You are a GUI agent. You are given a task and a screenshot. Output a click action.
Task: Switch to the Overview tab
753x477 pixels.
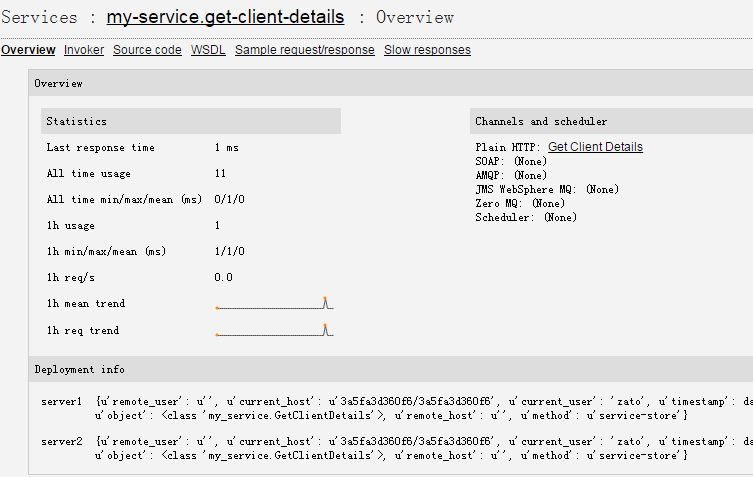click(x=28, y=50)
